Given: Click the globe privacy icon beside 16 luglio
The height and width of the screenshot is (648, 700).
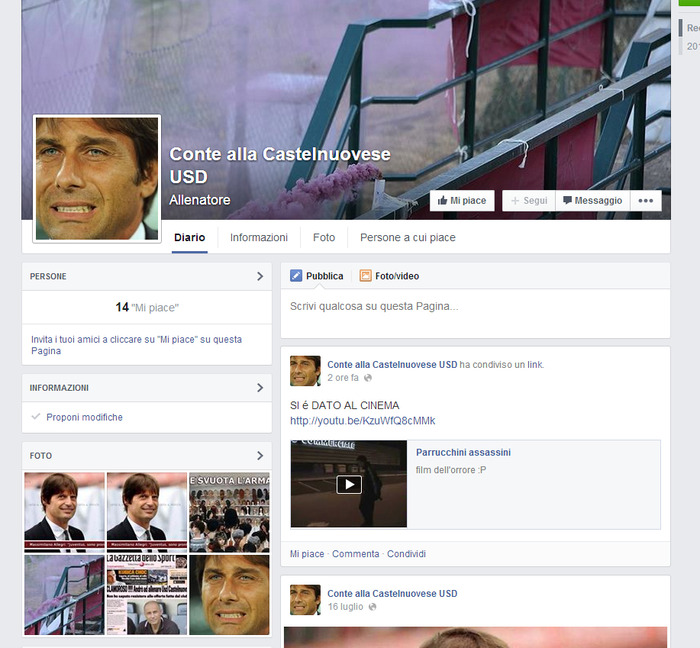Looking at the screenshot, I should coord(373,607).
